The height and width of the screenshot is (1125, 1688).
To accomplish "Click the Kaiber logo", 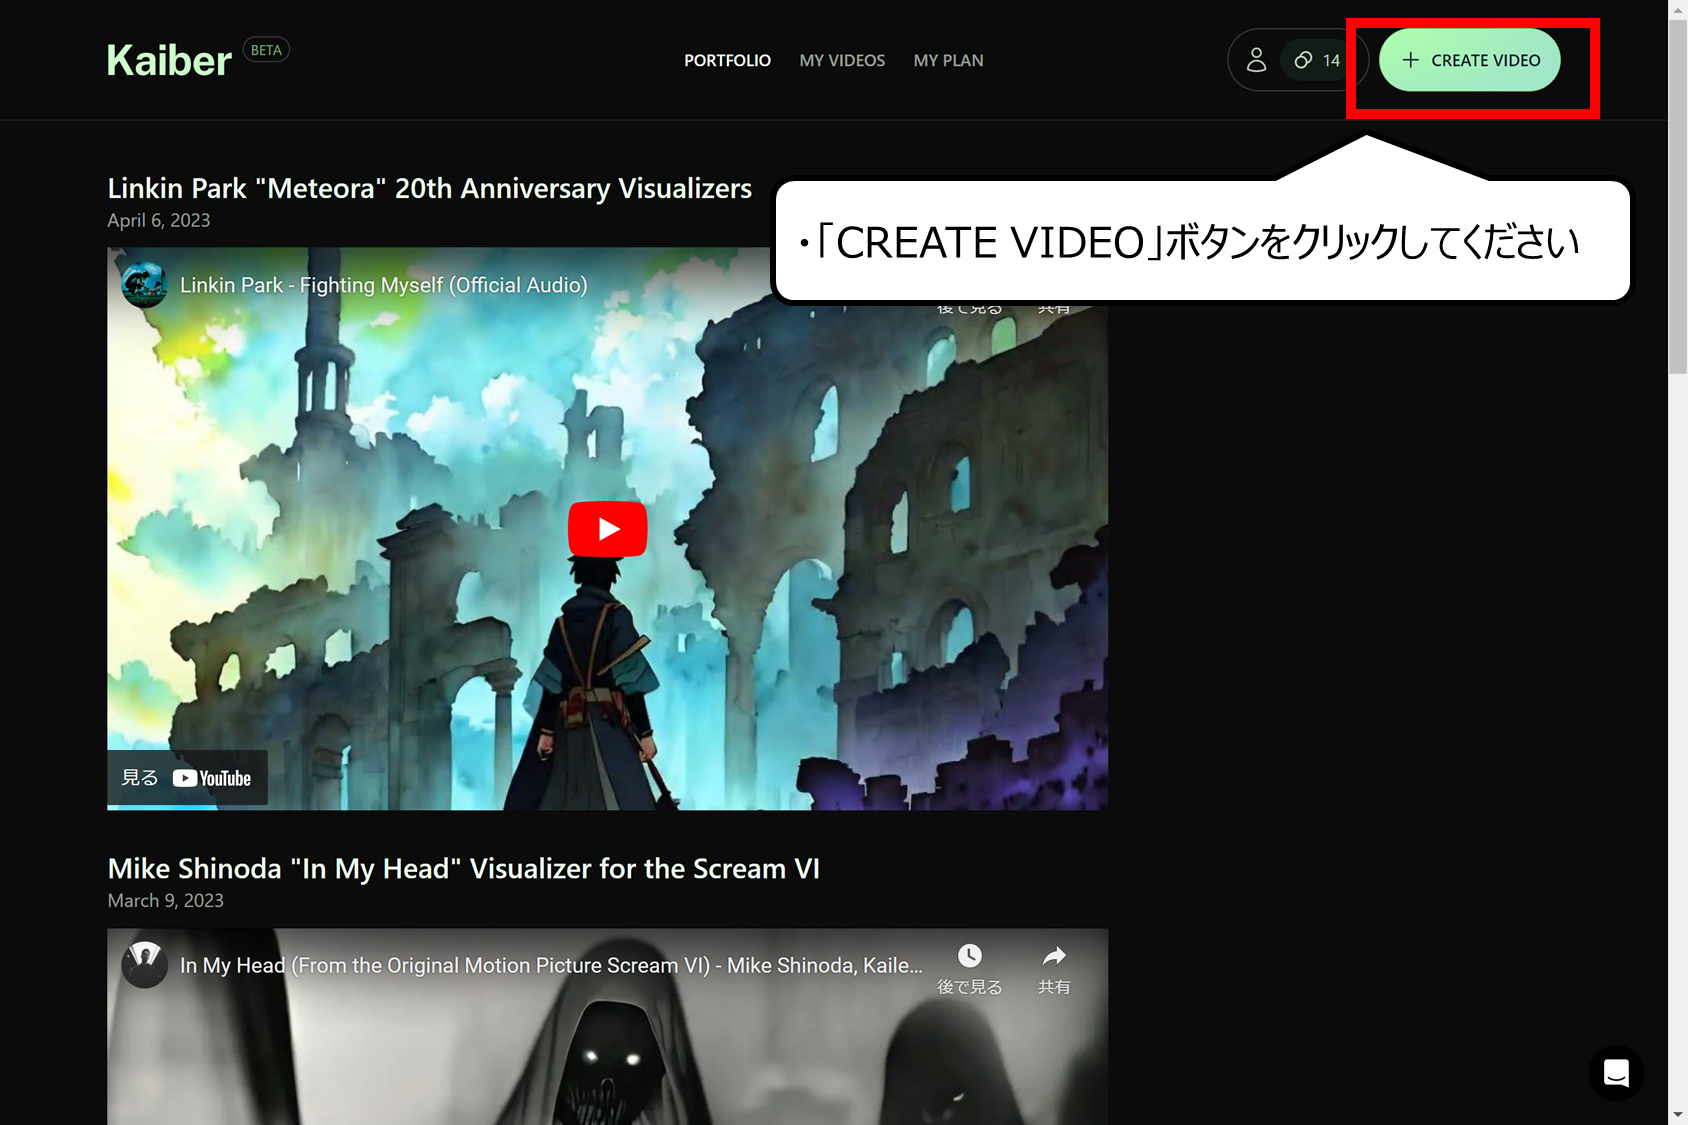I will click(x=170, y=61).
